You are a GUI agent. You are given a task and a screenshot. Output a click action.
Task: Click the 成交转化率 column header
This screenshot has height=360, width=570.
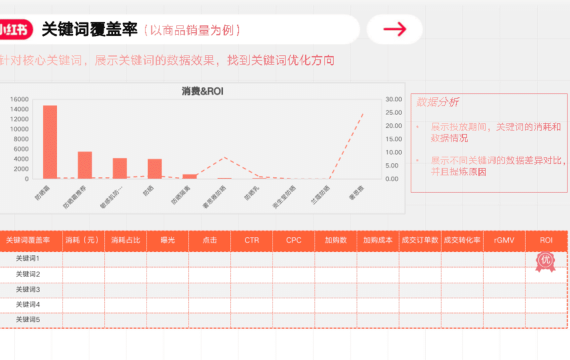pos(462,240)
